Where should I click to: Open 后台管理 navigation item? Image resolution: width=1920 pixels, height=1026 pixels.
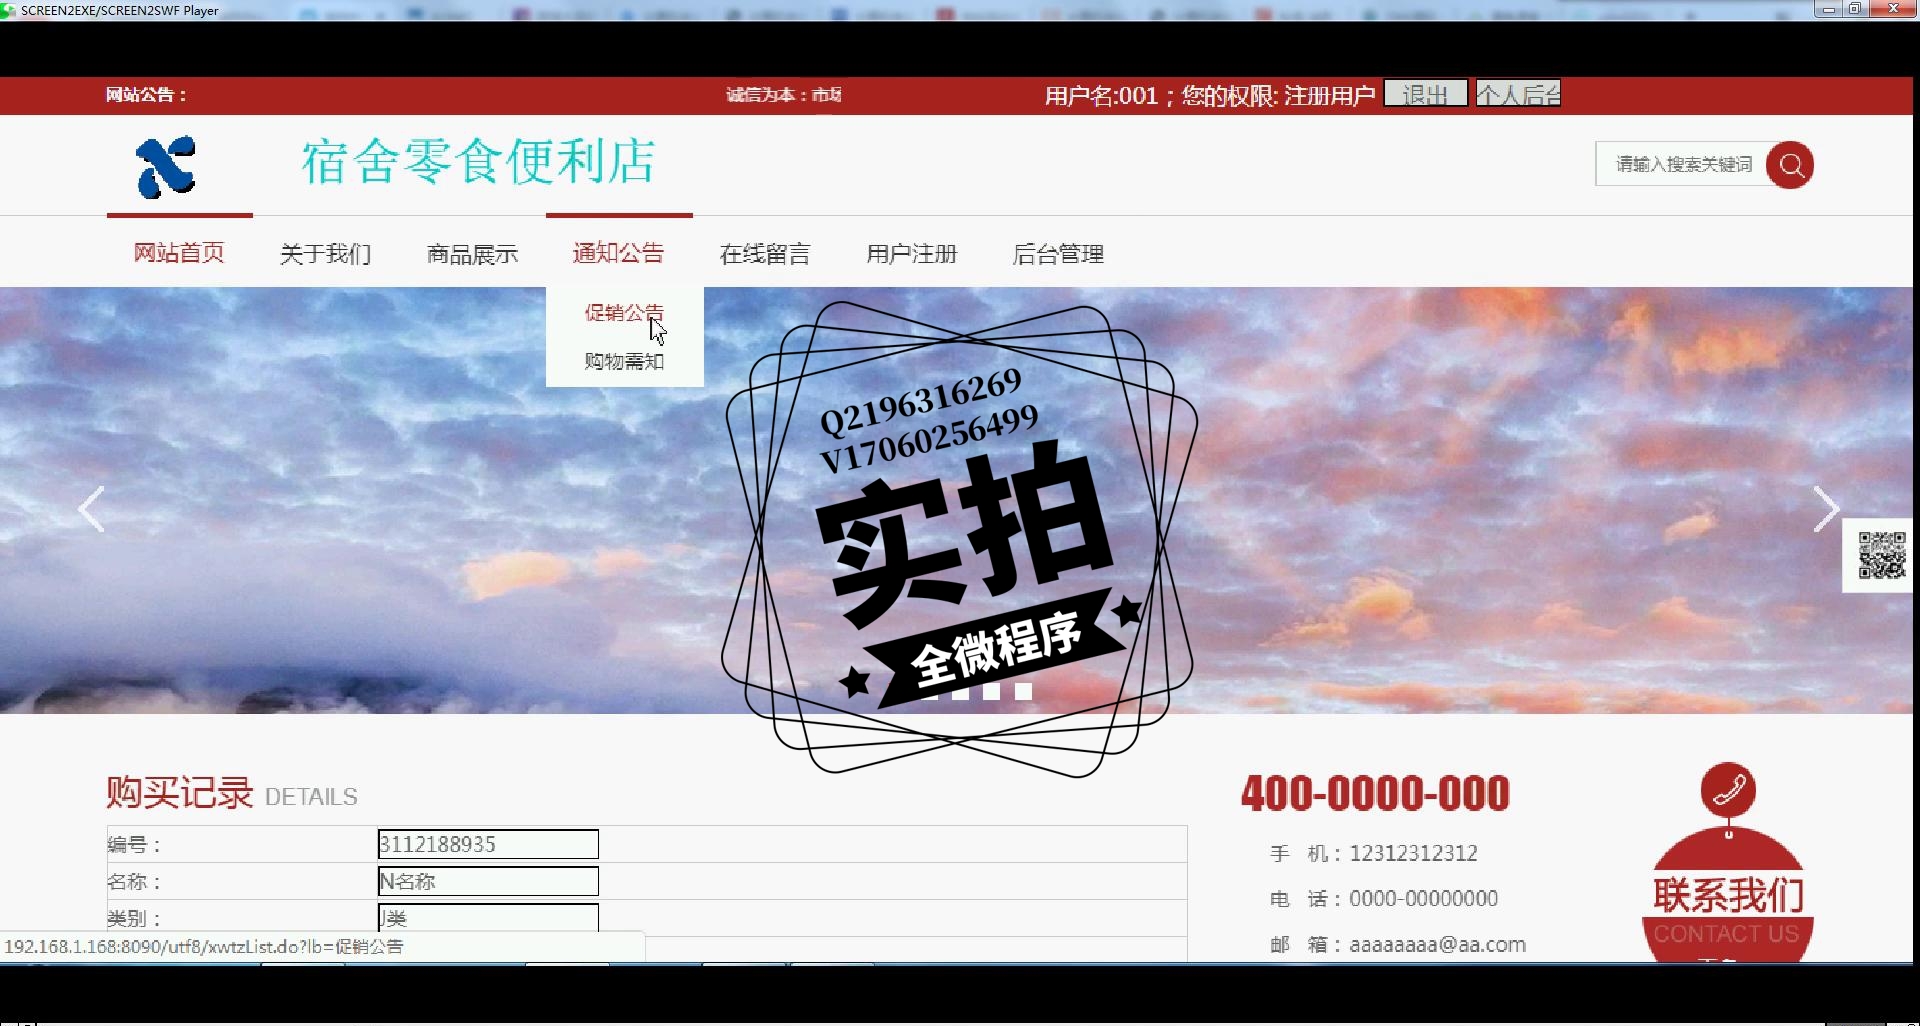(x=1058, y=254)
